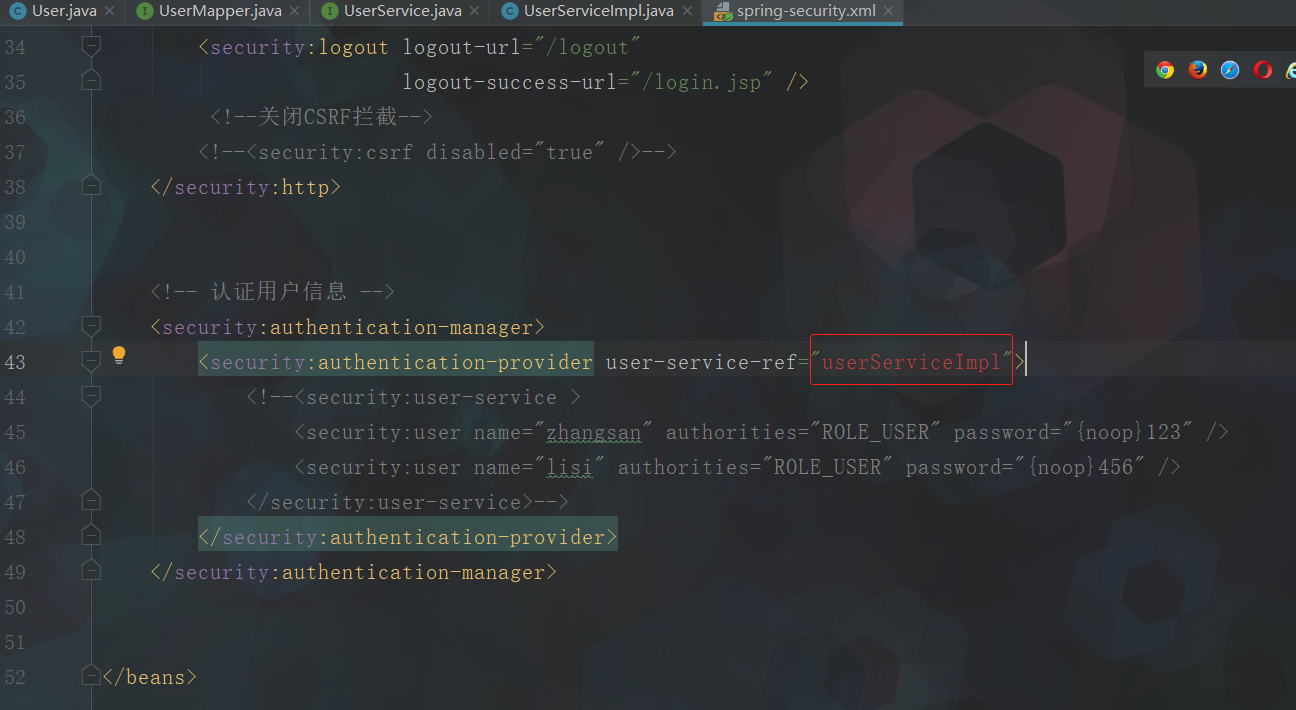Toggle the fold marker on line 35
The height and width of the screenshot is (710, 1296).
[91, 81]
